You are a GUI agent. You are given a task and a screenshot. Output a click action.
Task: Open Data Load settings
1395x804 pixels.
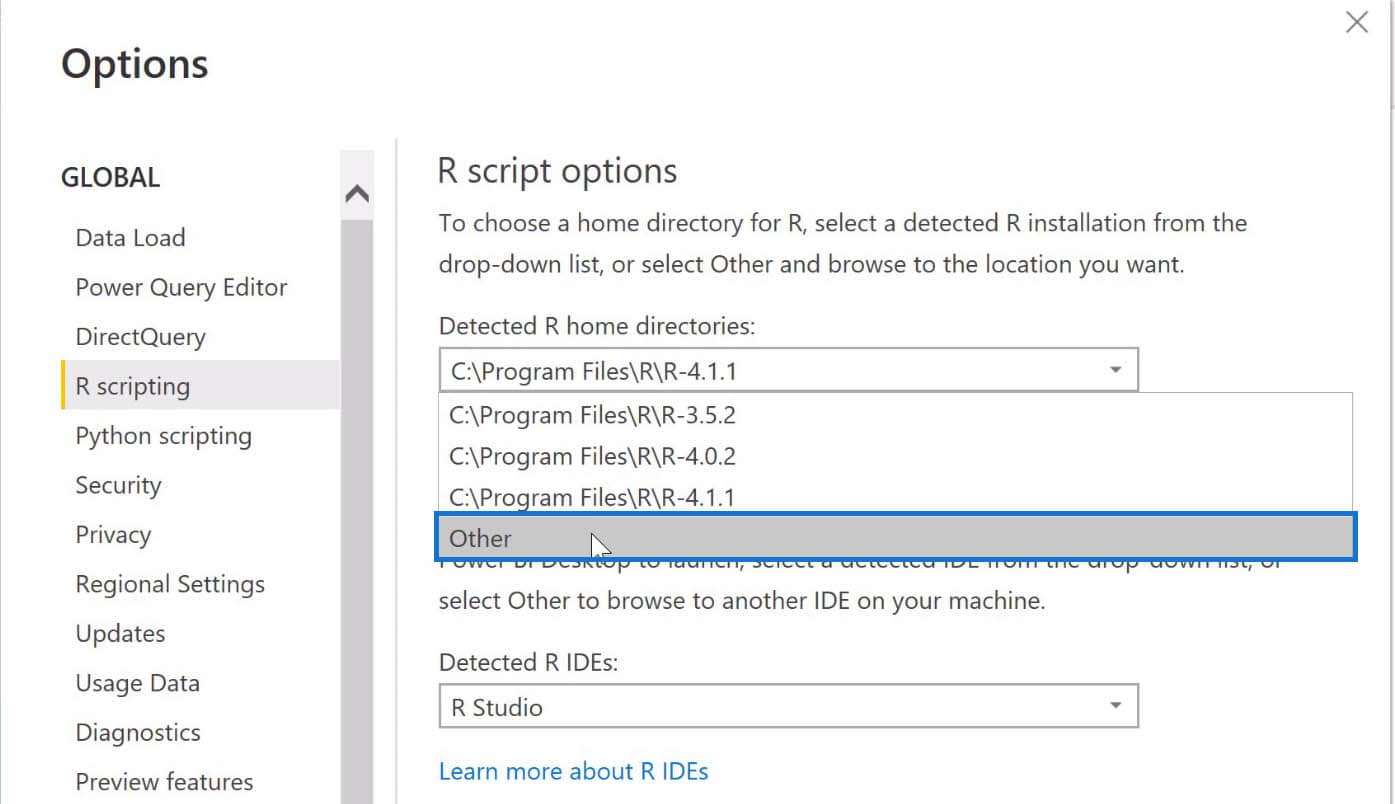point(130,238)
